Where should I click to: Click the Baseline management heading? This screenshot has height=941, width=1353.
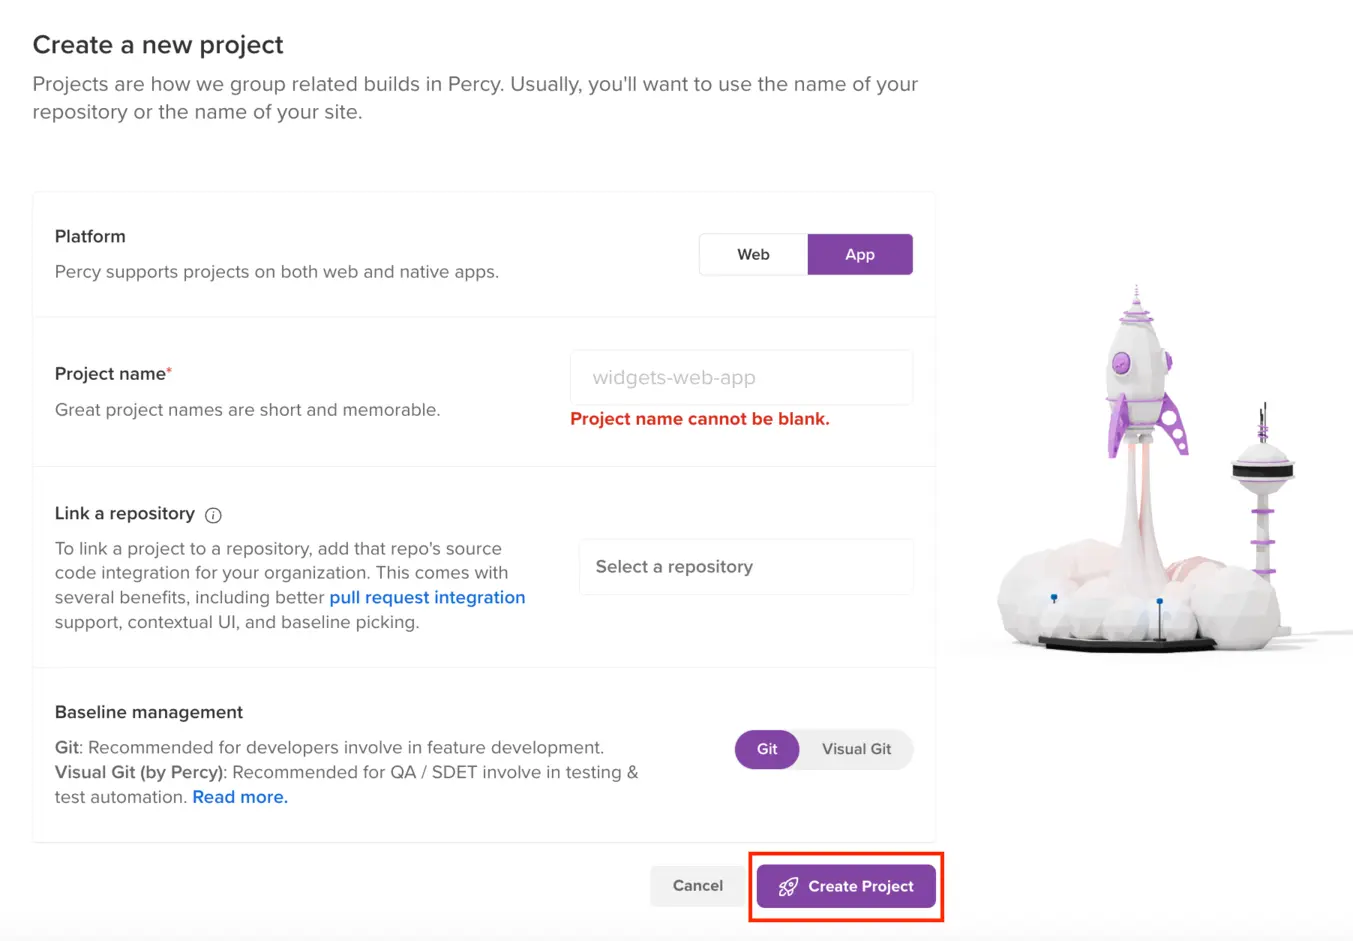(x=149, y=712)
